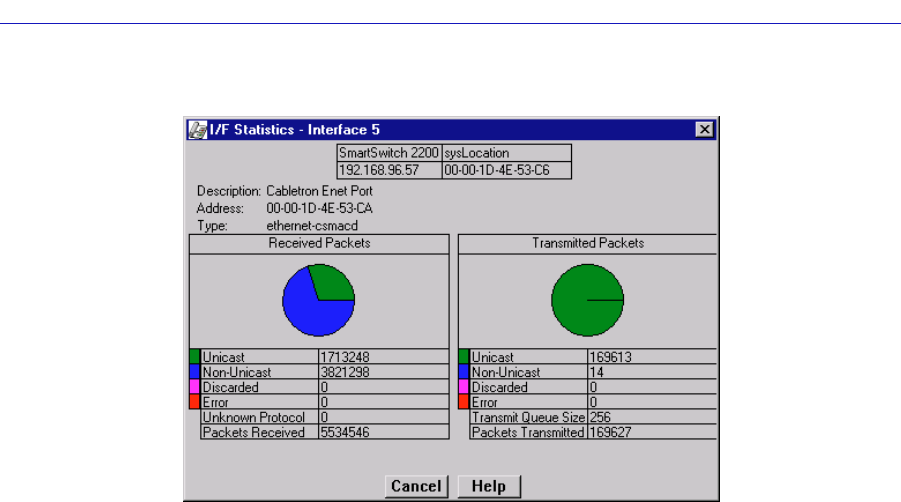The height and width of the screenshot is (502, 901).
Task: Click the Received Packets pie chart
Action: point(318,299)
